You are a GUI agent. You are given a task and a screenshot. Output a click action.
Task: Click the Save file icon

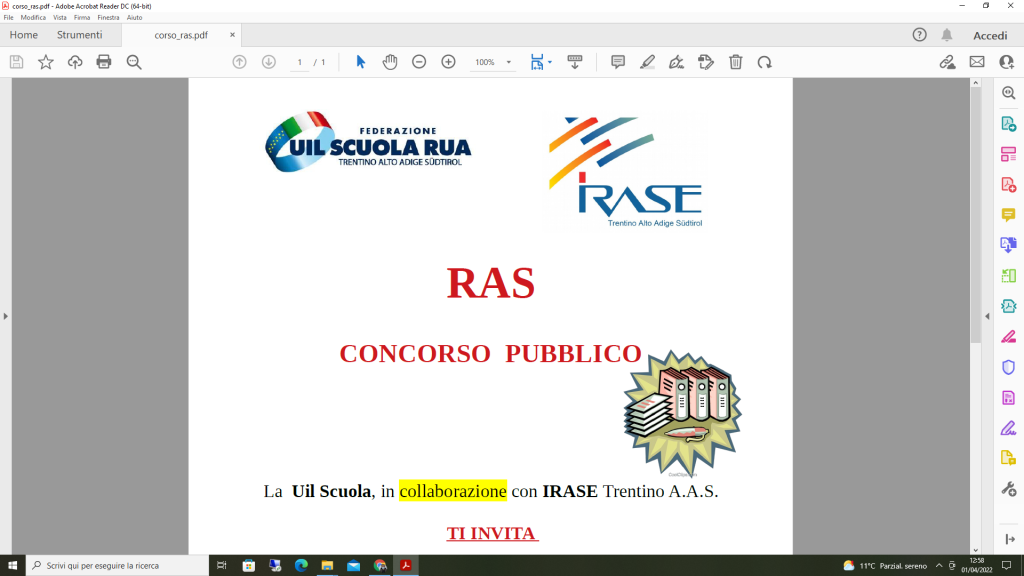coord(16,62)
